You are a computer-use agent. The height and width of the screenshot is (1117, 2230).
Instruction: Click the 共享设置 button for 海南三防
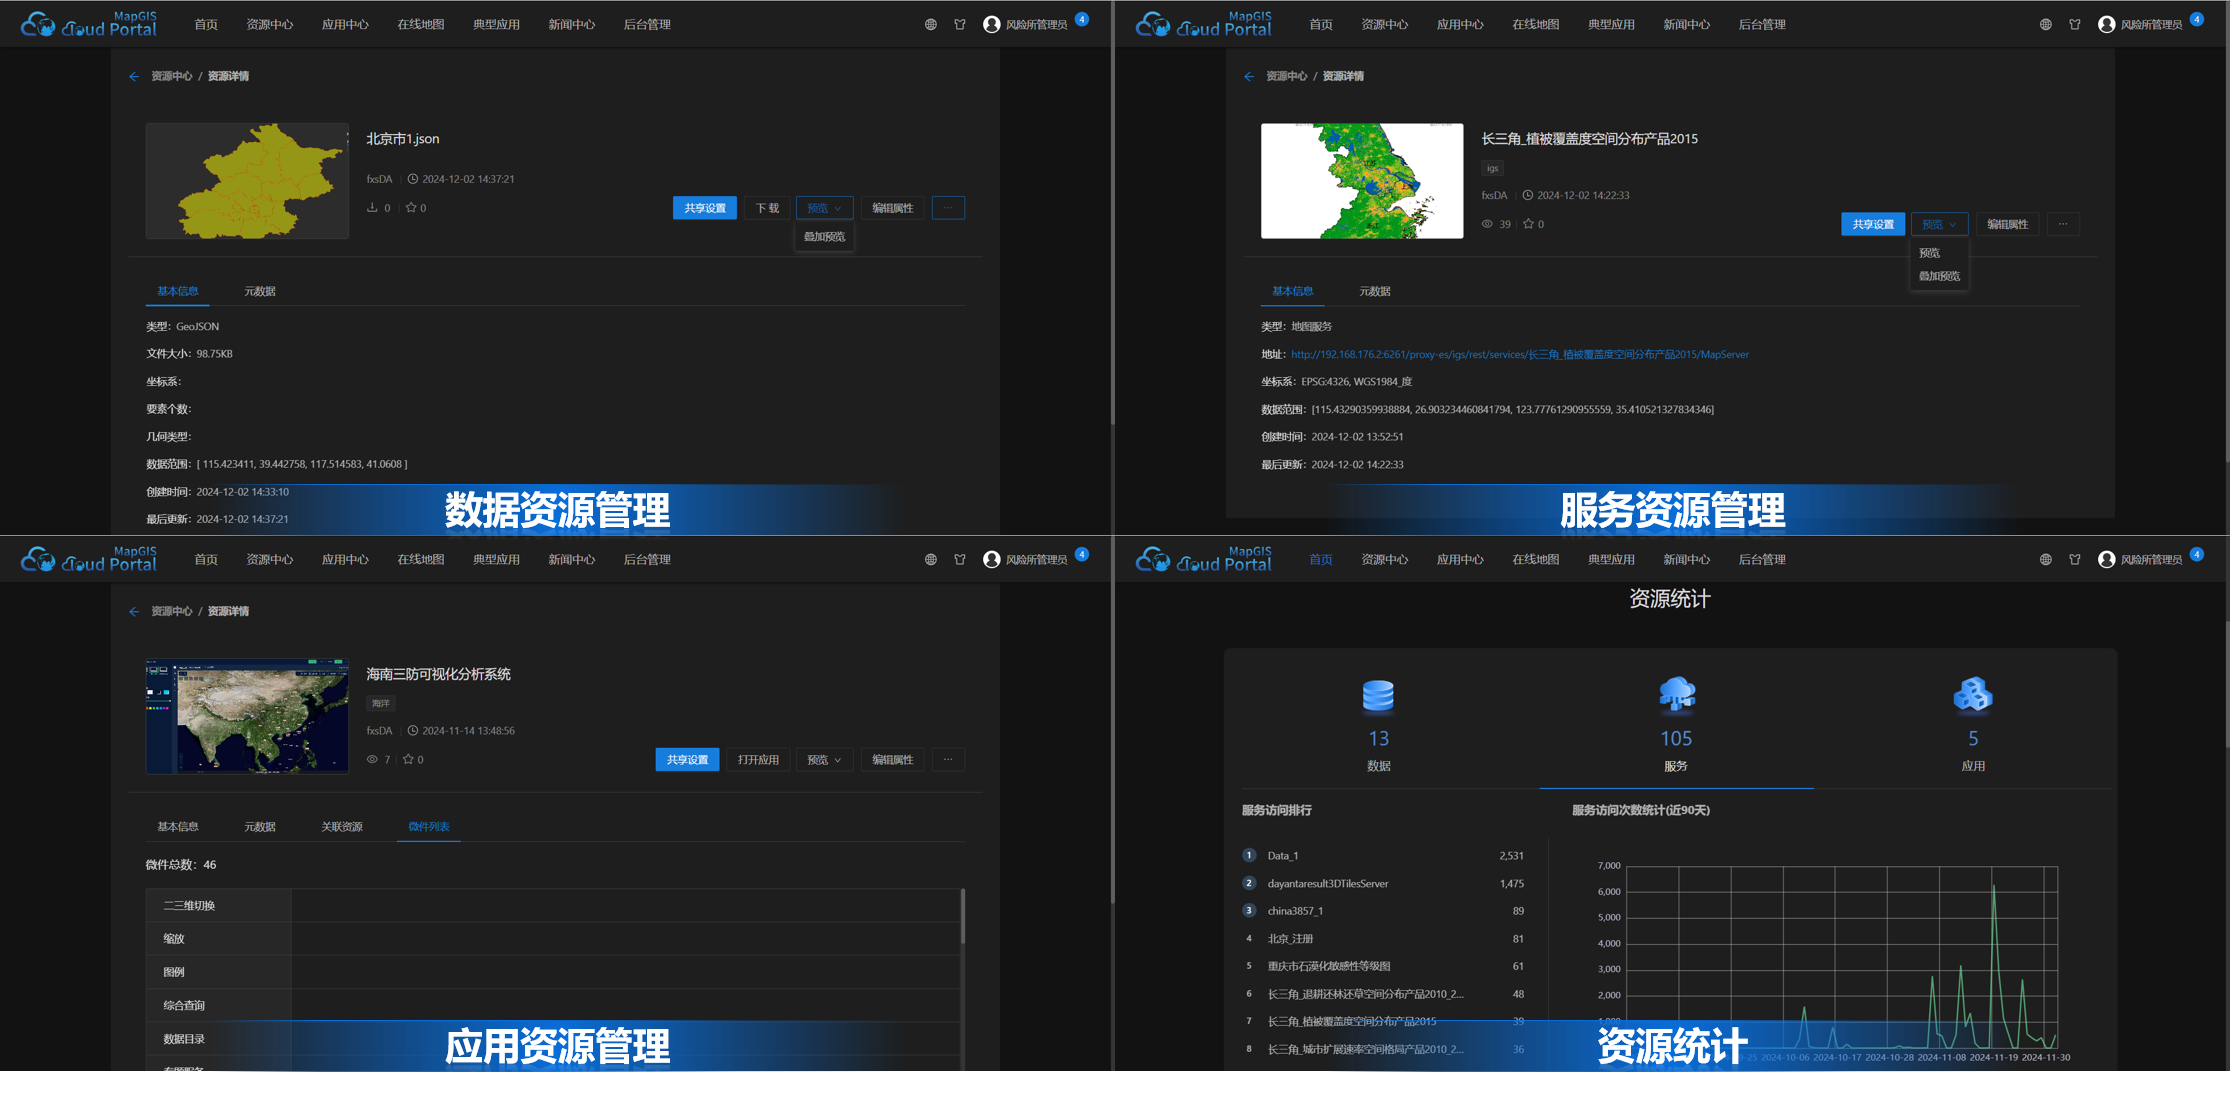point(686,759)
